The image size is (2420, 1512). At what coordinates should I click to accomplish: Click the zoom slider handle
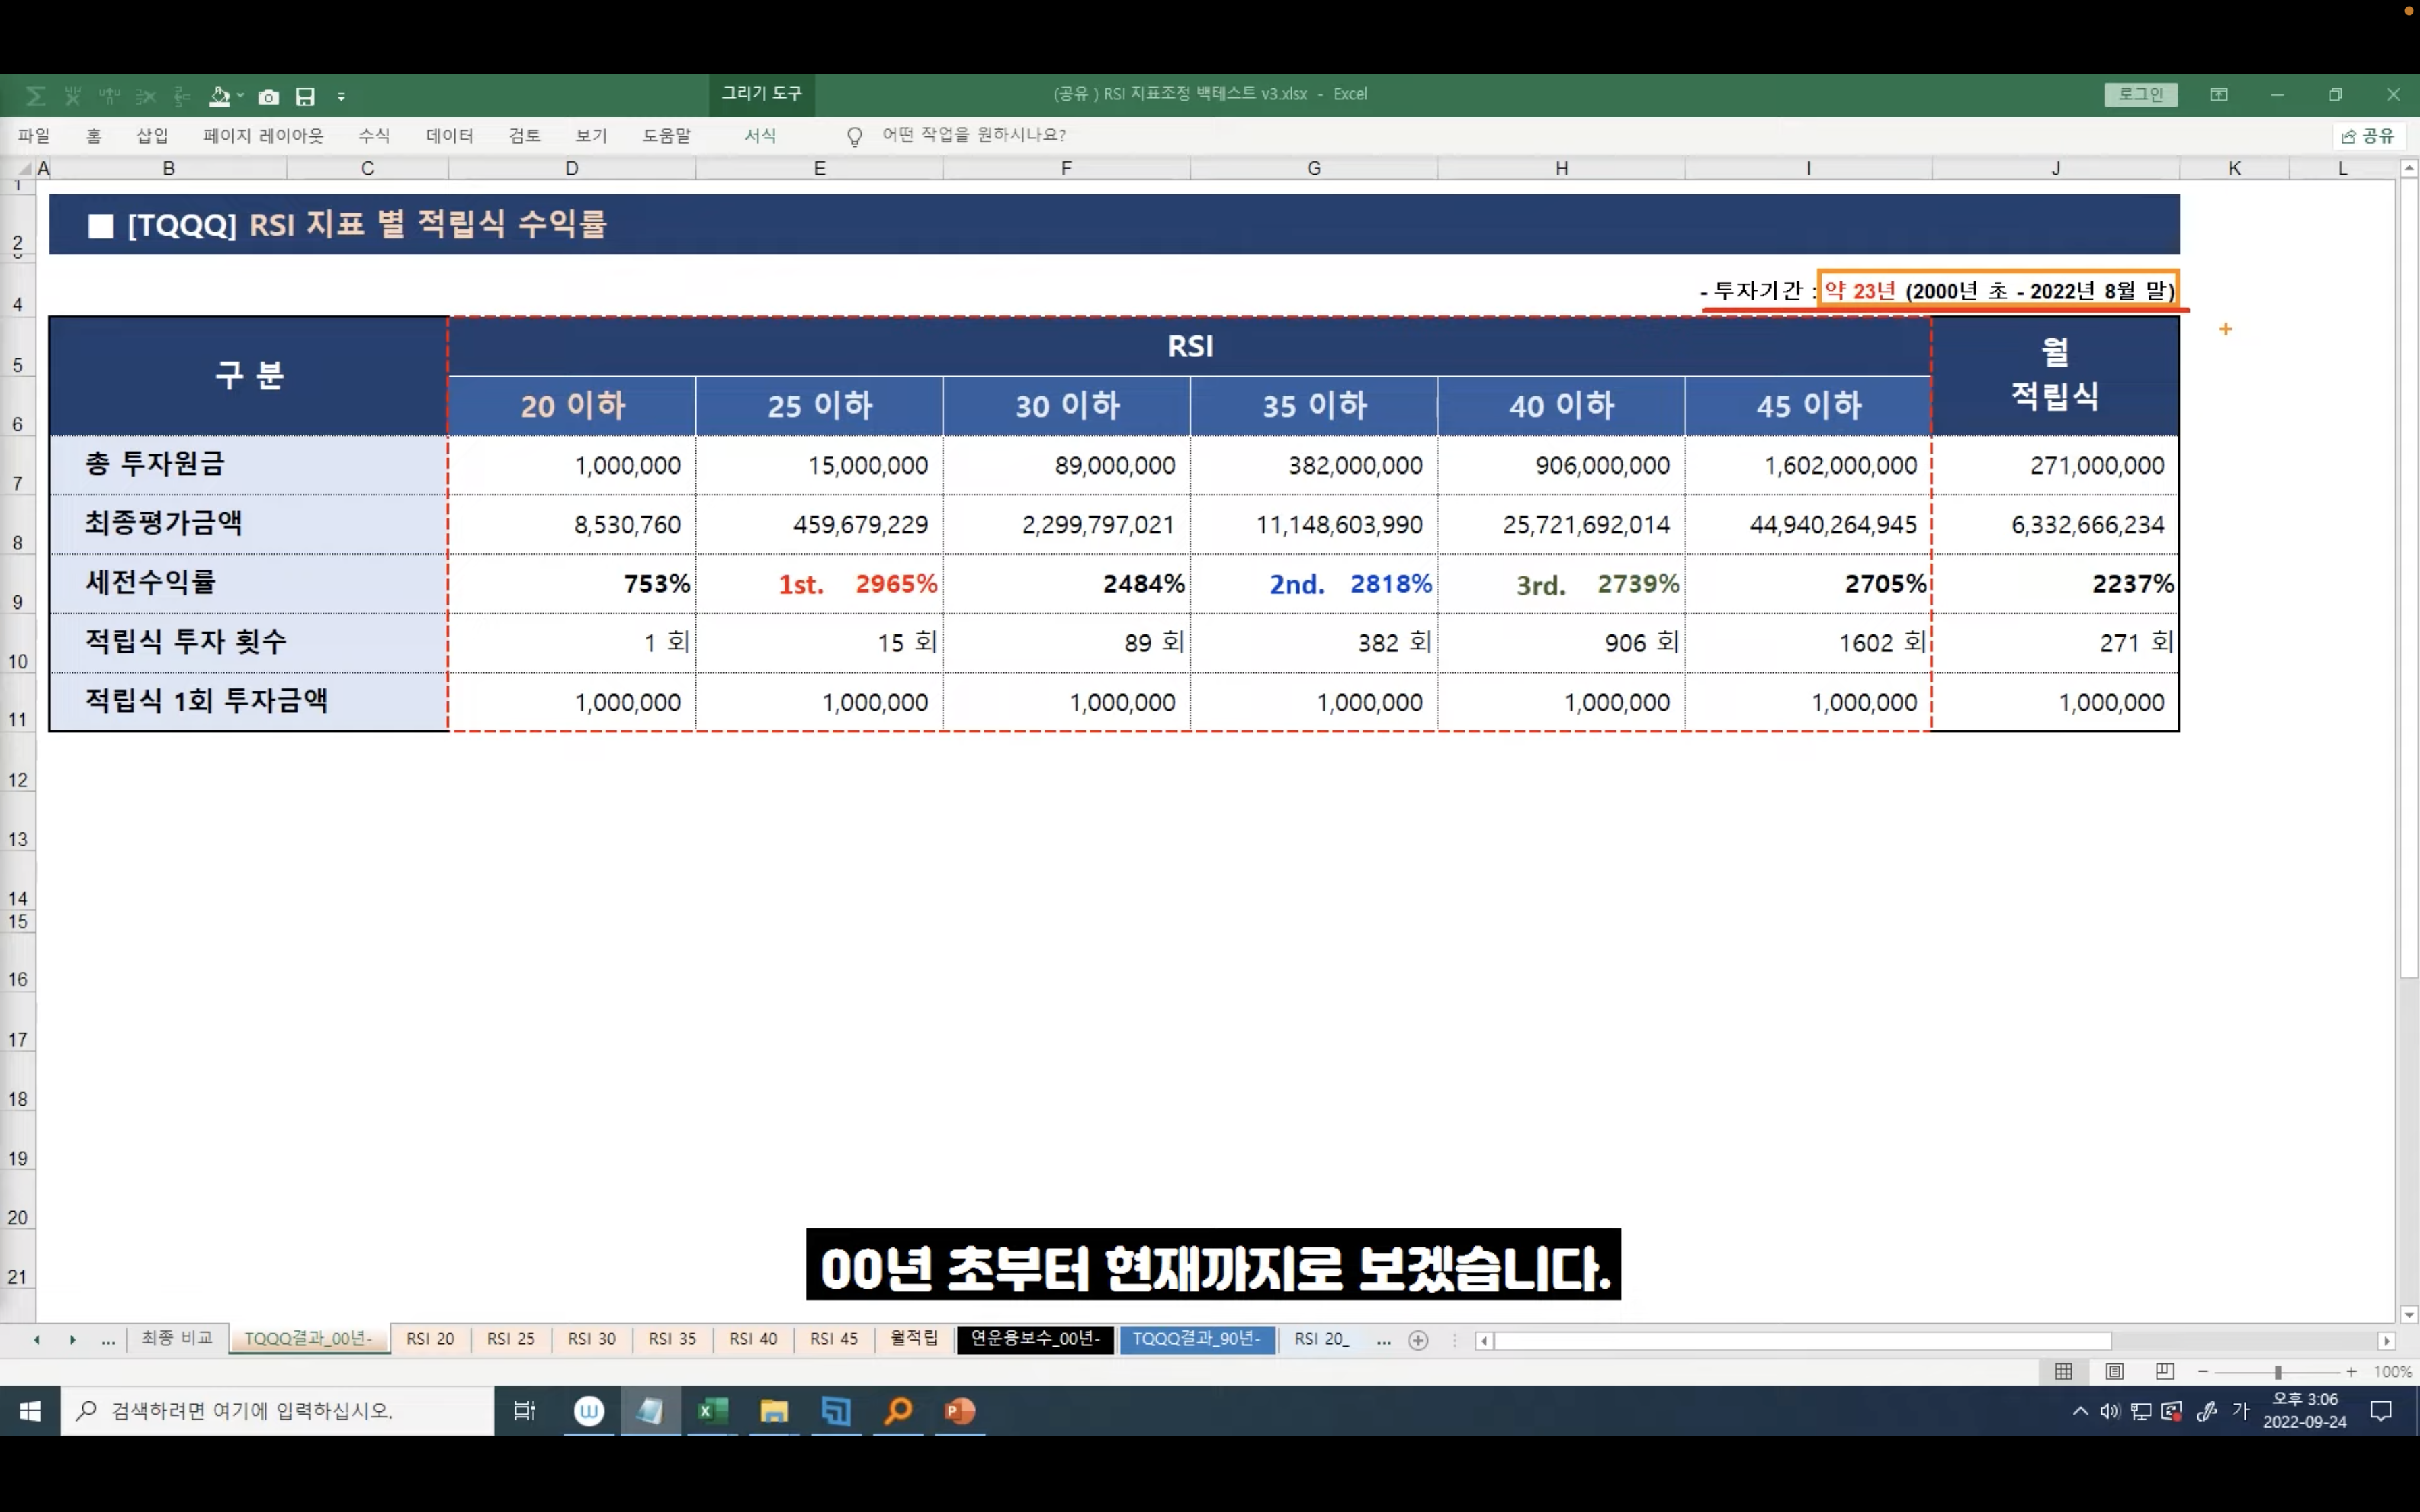(x=2278, y=1372)
